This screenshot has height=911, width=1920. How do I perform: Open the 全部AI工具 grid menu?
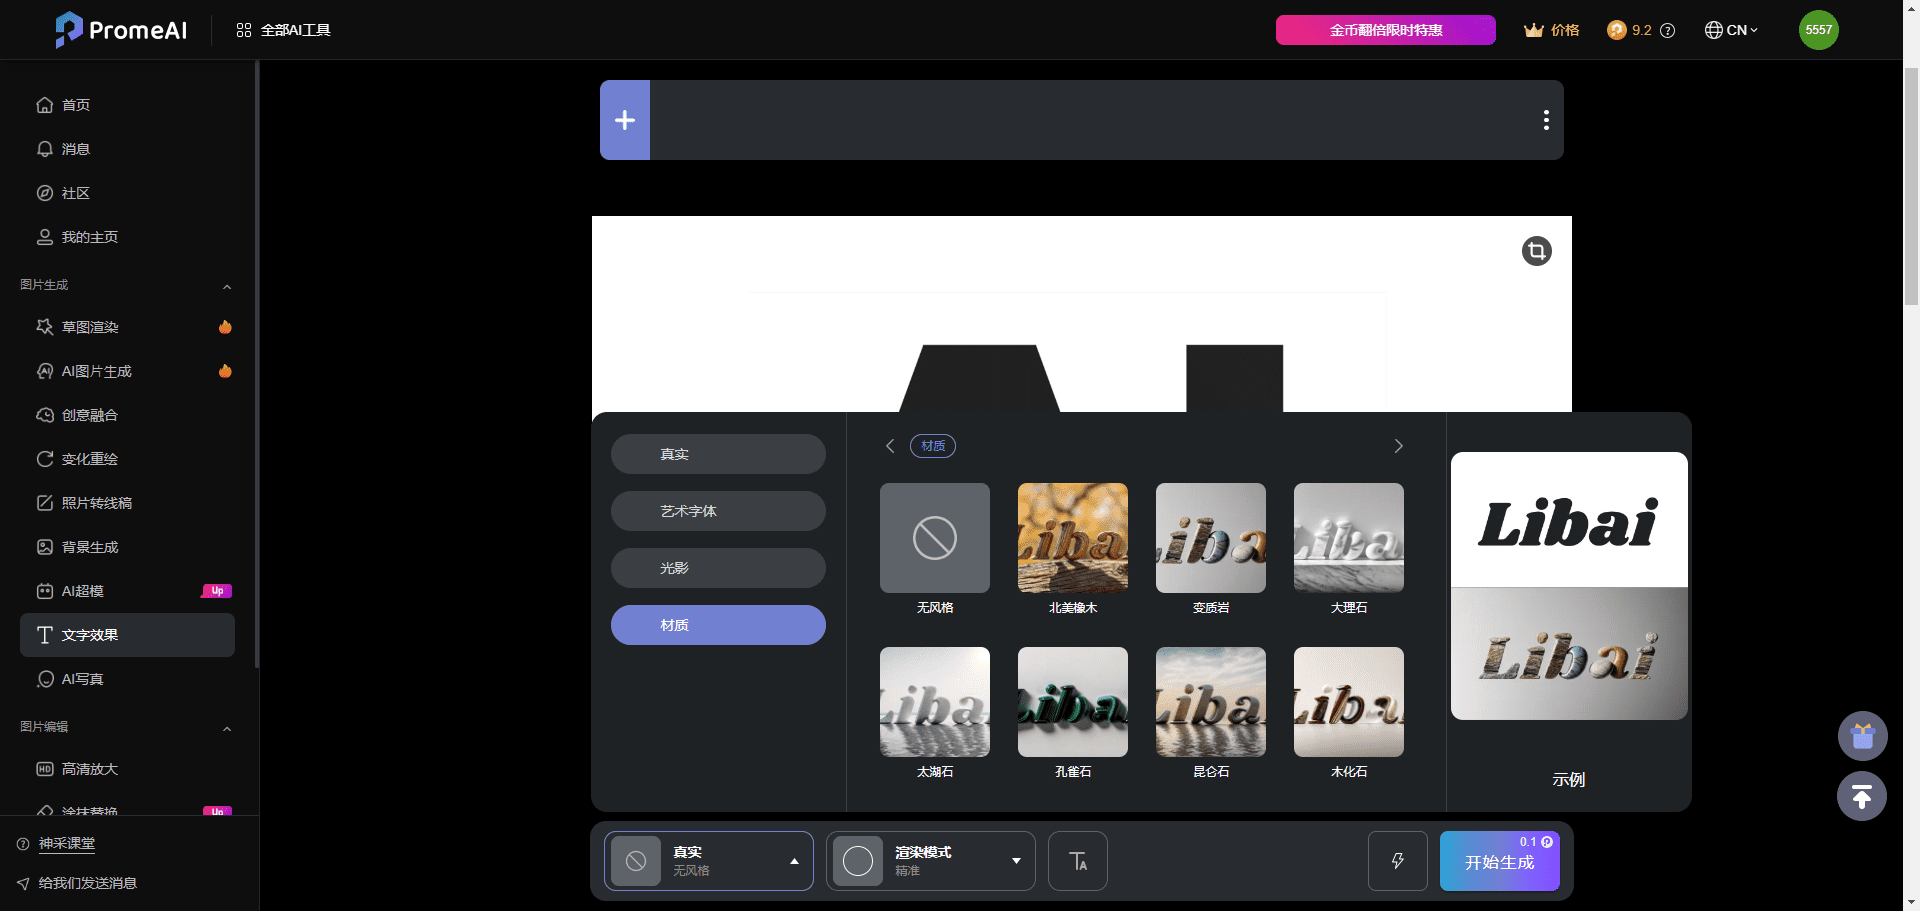(x=283, y=30)
